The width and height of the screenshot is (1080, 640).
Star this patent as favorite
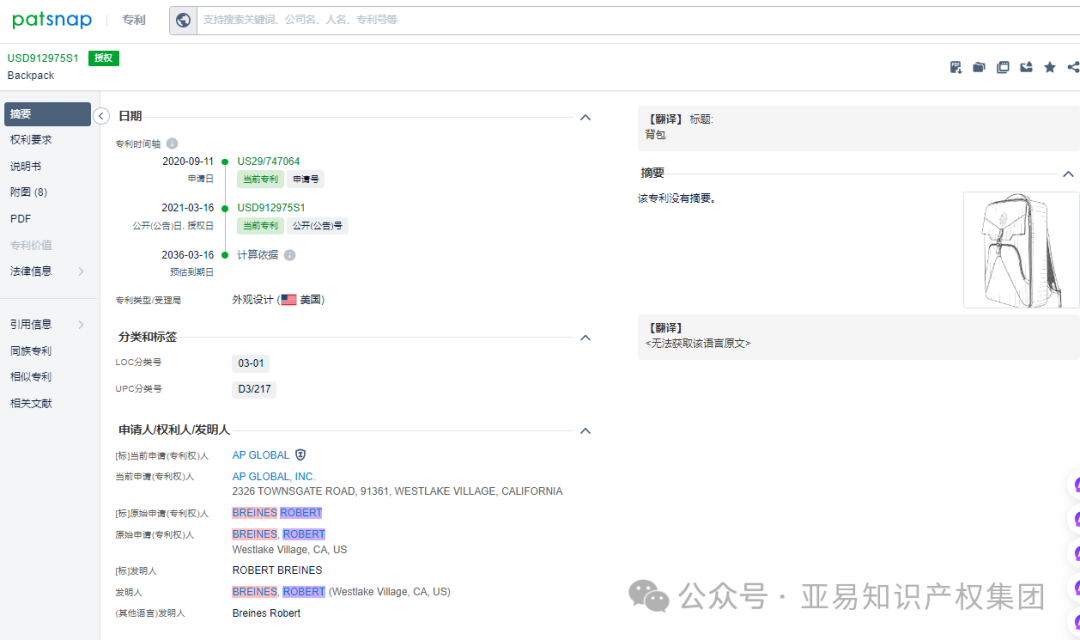pyautogui.click(x=1049, y=66)
